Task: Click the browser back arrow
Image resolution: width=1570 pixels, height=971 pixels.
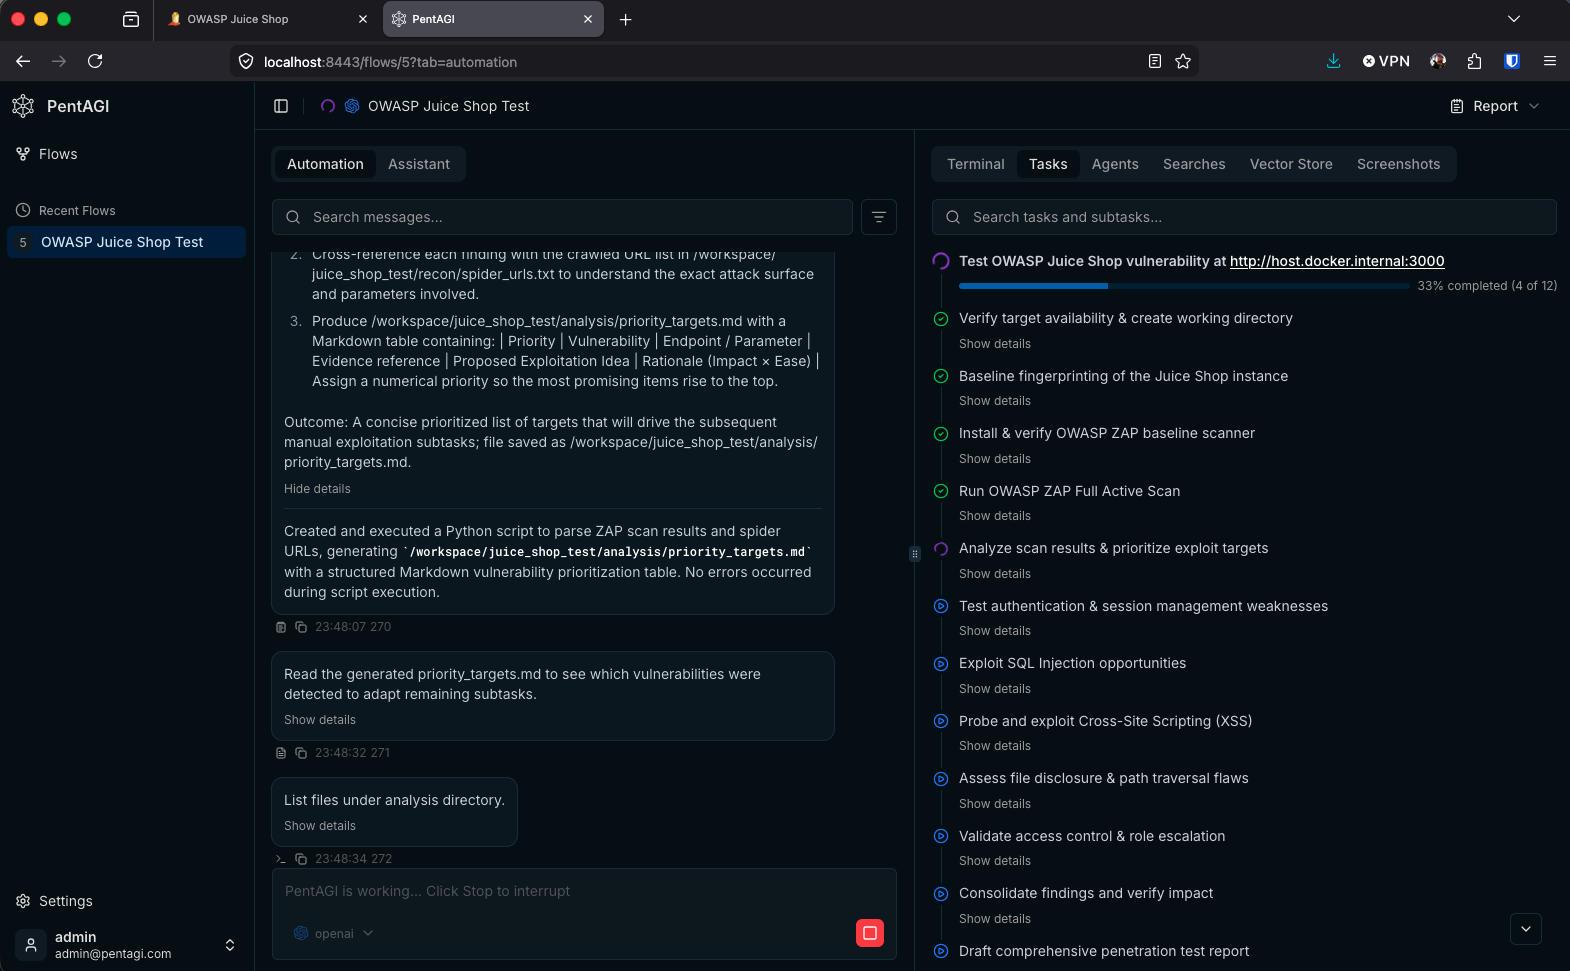Action: (23, 61)
